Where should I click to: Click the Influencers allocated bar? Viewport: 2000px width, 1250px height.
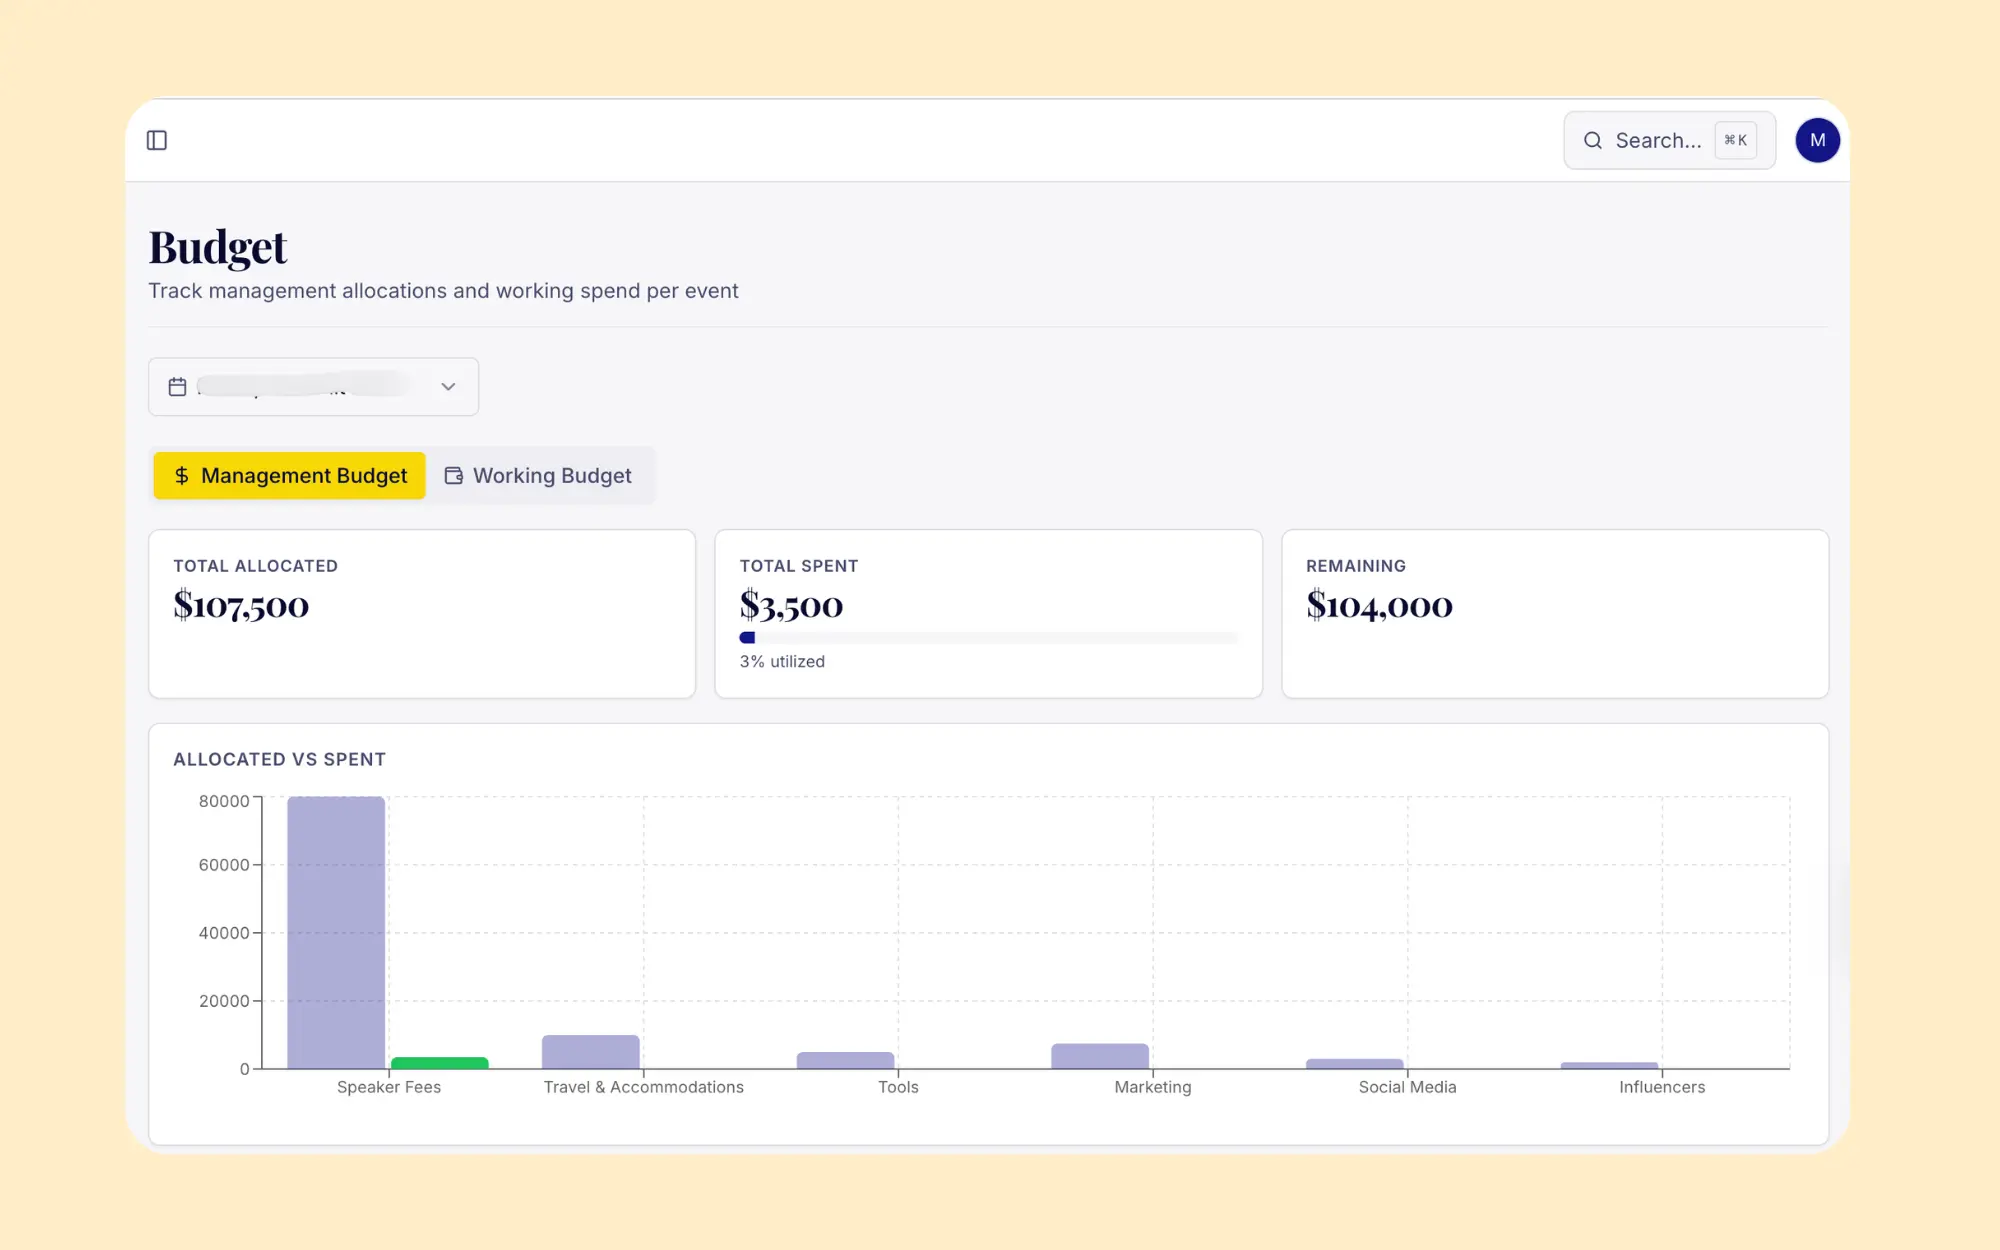click(1609, 1066)
